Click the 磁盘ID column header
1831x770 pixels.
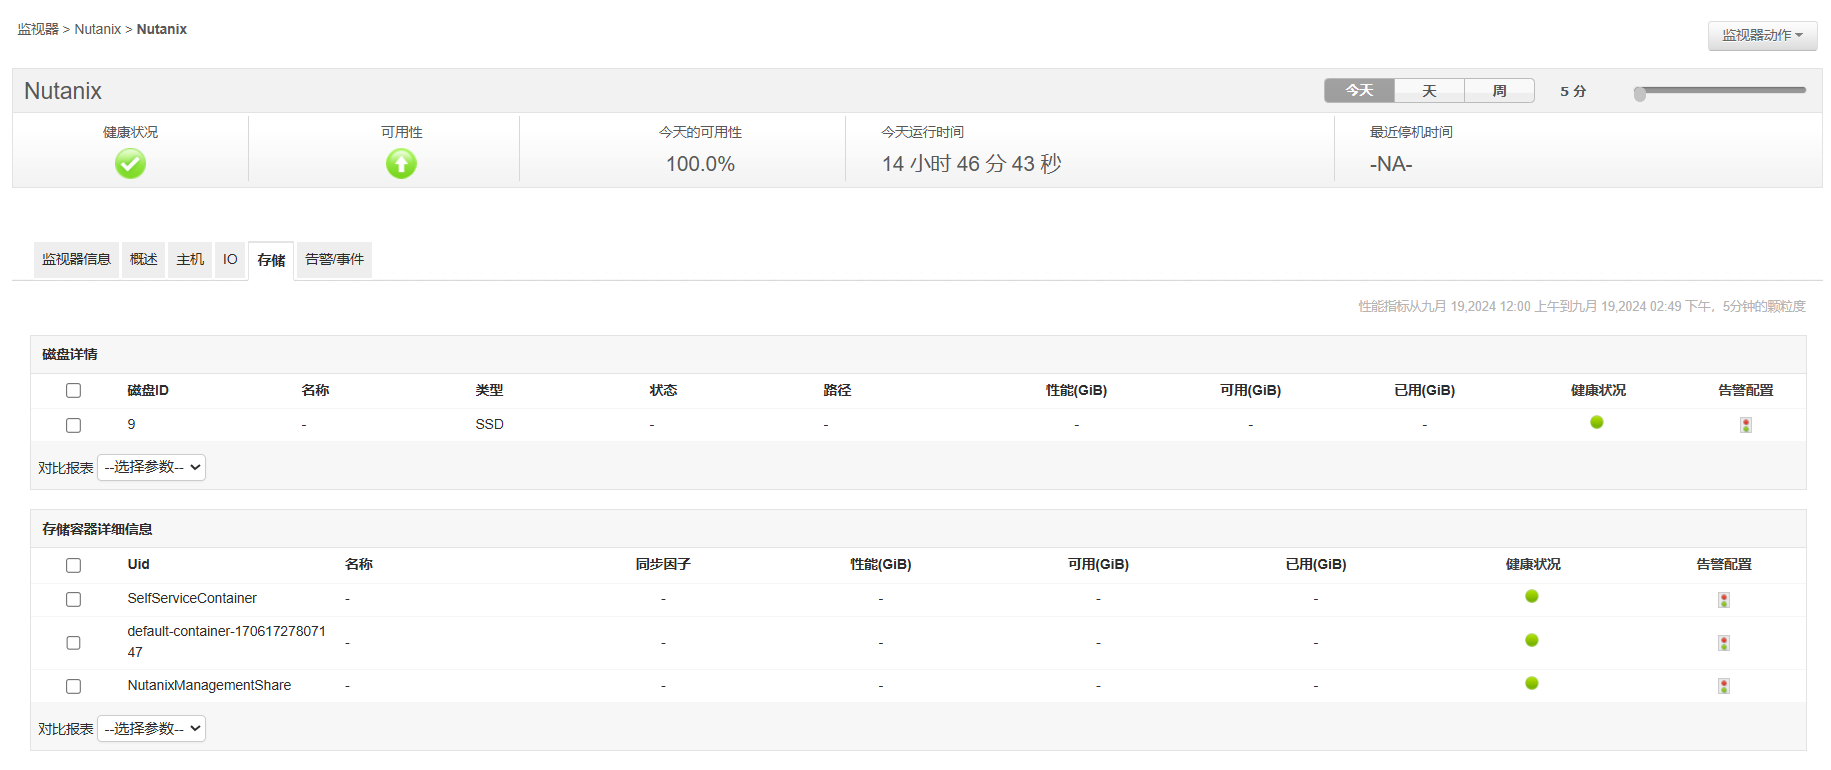pyautogui.click(x=148, y=390)
